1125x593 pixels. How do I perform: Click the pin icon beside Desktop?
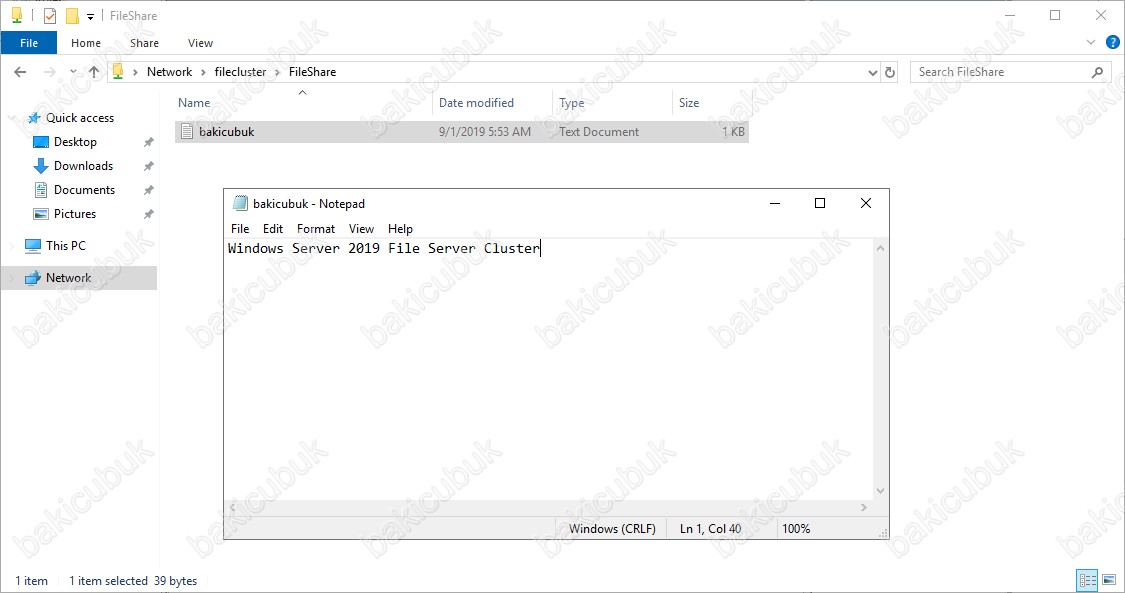[149, 142]
